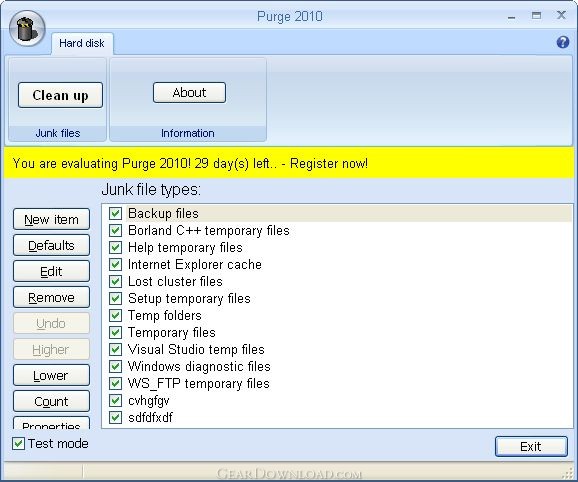Screen dimensions: 578x482
Task: Toggle the sdfdfxdf checkbox
Action: (115, 418)
